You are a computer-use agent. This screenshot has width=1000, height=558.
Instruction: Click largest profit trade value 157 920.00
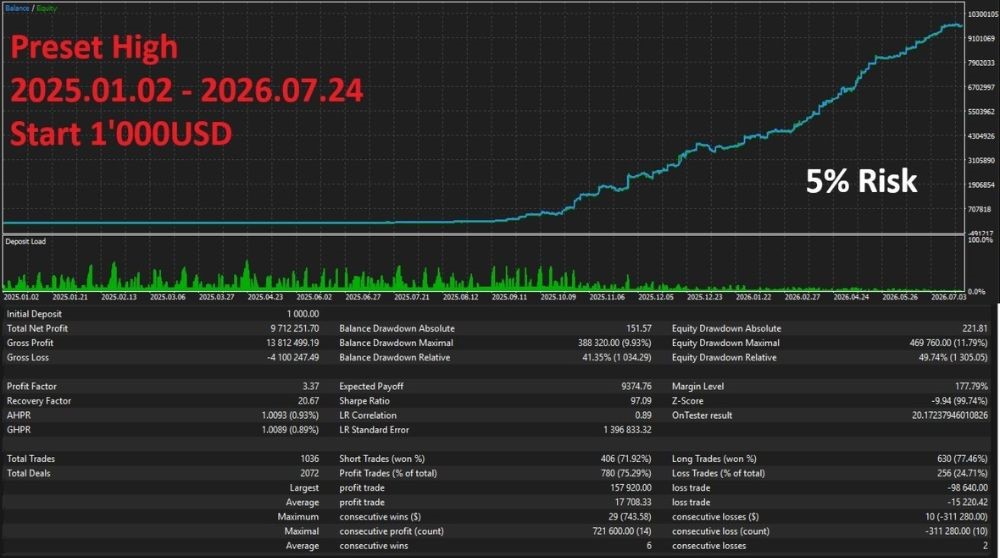(x=631, y=488)
